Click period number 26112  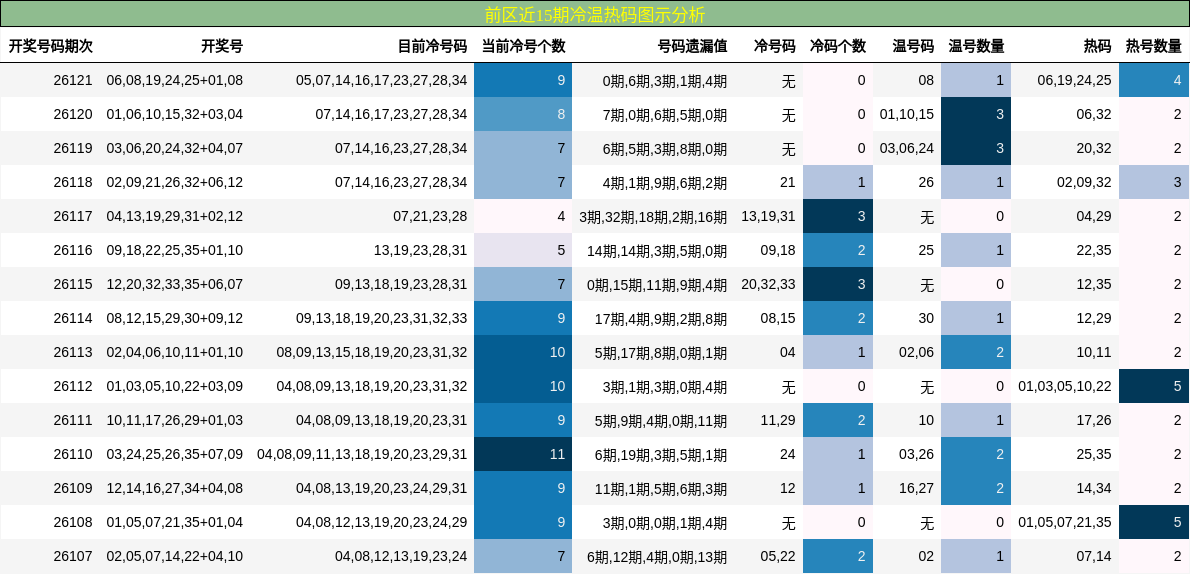[73, 386]
